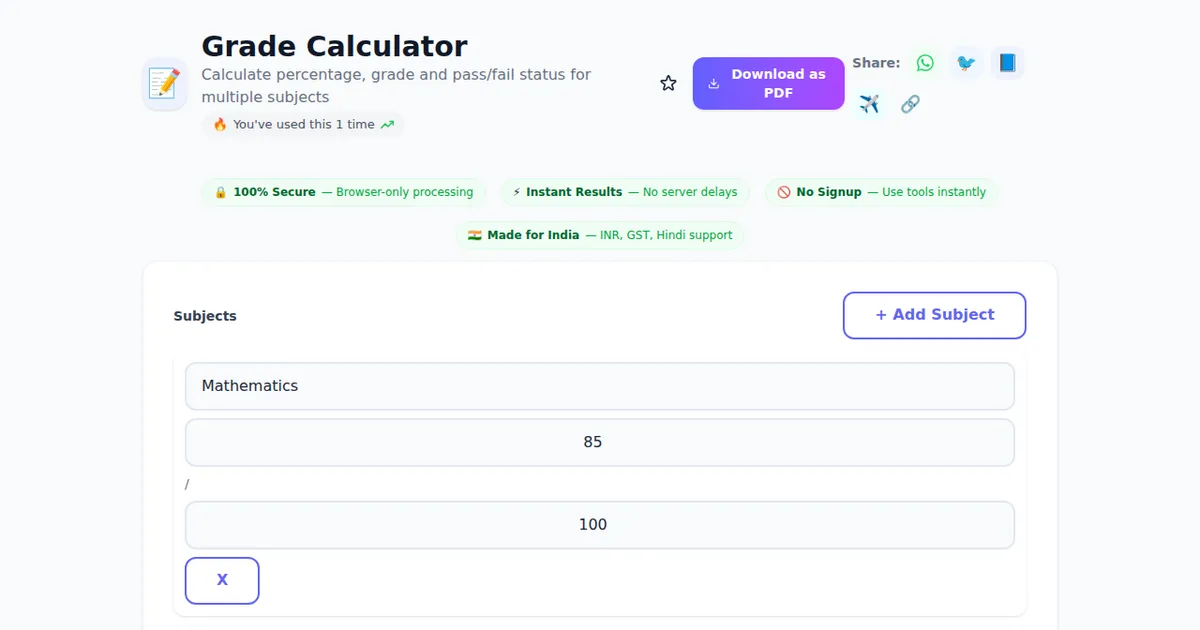The width and height of the screenshot is (1200, 630).
Task: Add a new subject row
Action: [934, 315]
